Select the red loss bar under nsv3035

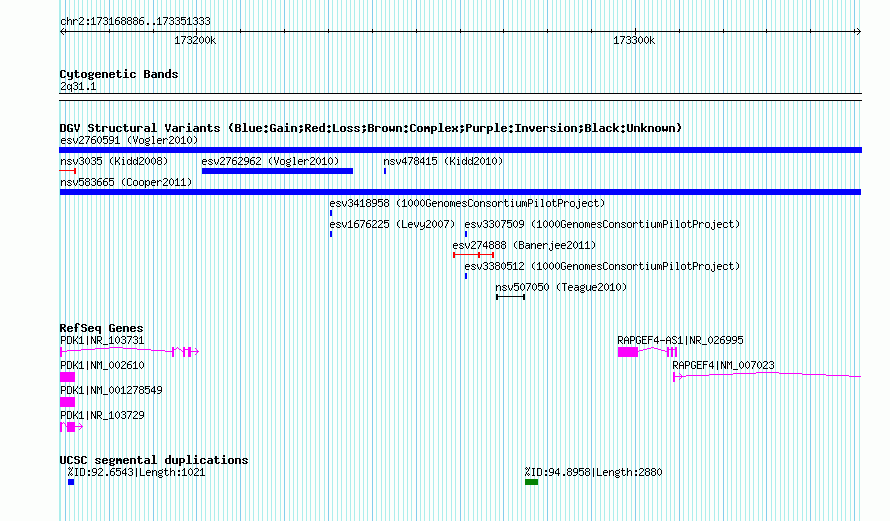[x=68, y=171]
